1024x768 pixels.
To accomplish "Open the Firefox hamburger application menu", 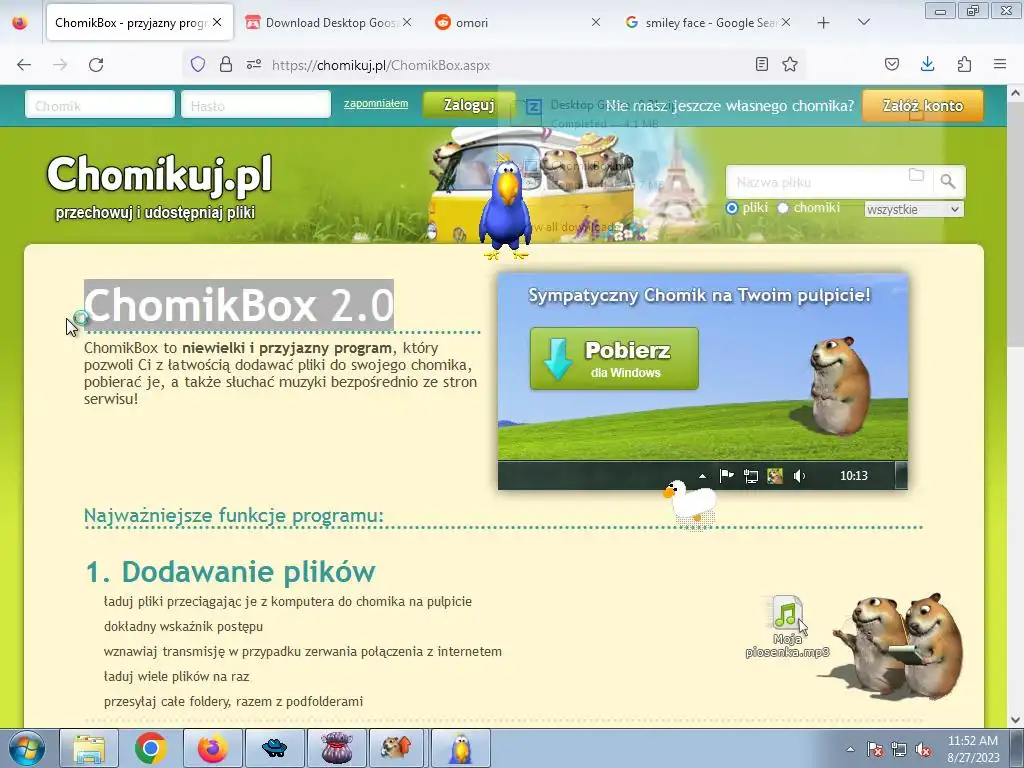I will coord(1000,64).
